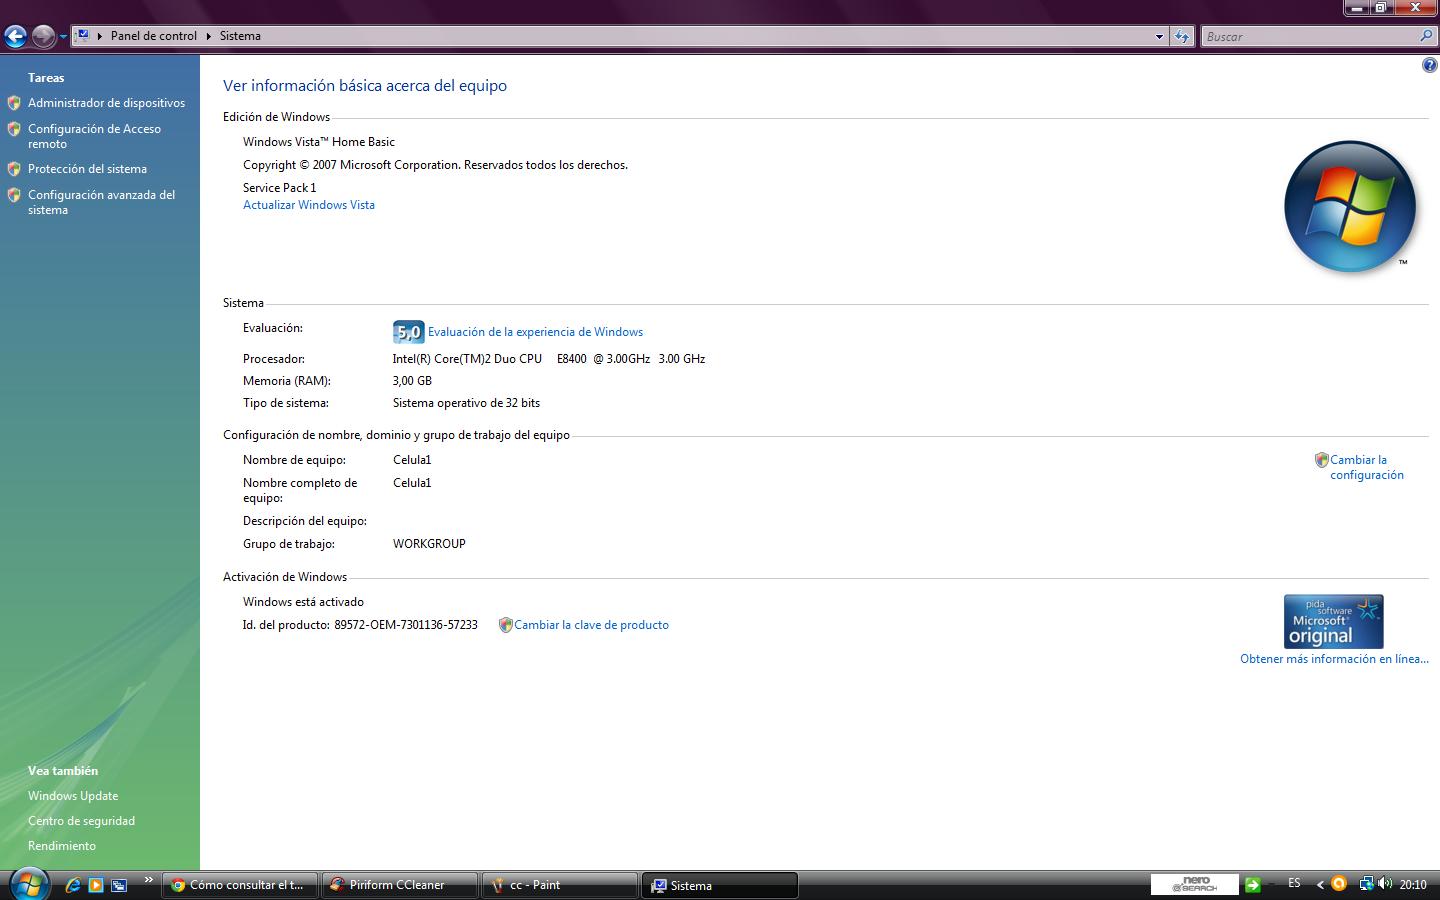
Task: Switch to Chrome 'Cómo consultar el t...' taskbar button
Action: (x=240, y=885)
